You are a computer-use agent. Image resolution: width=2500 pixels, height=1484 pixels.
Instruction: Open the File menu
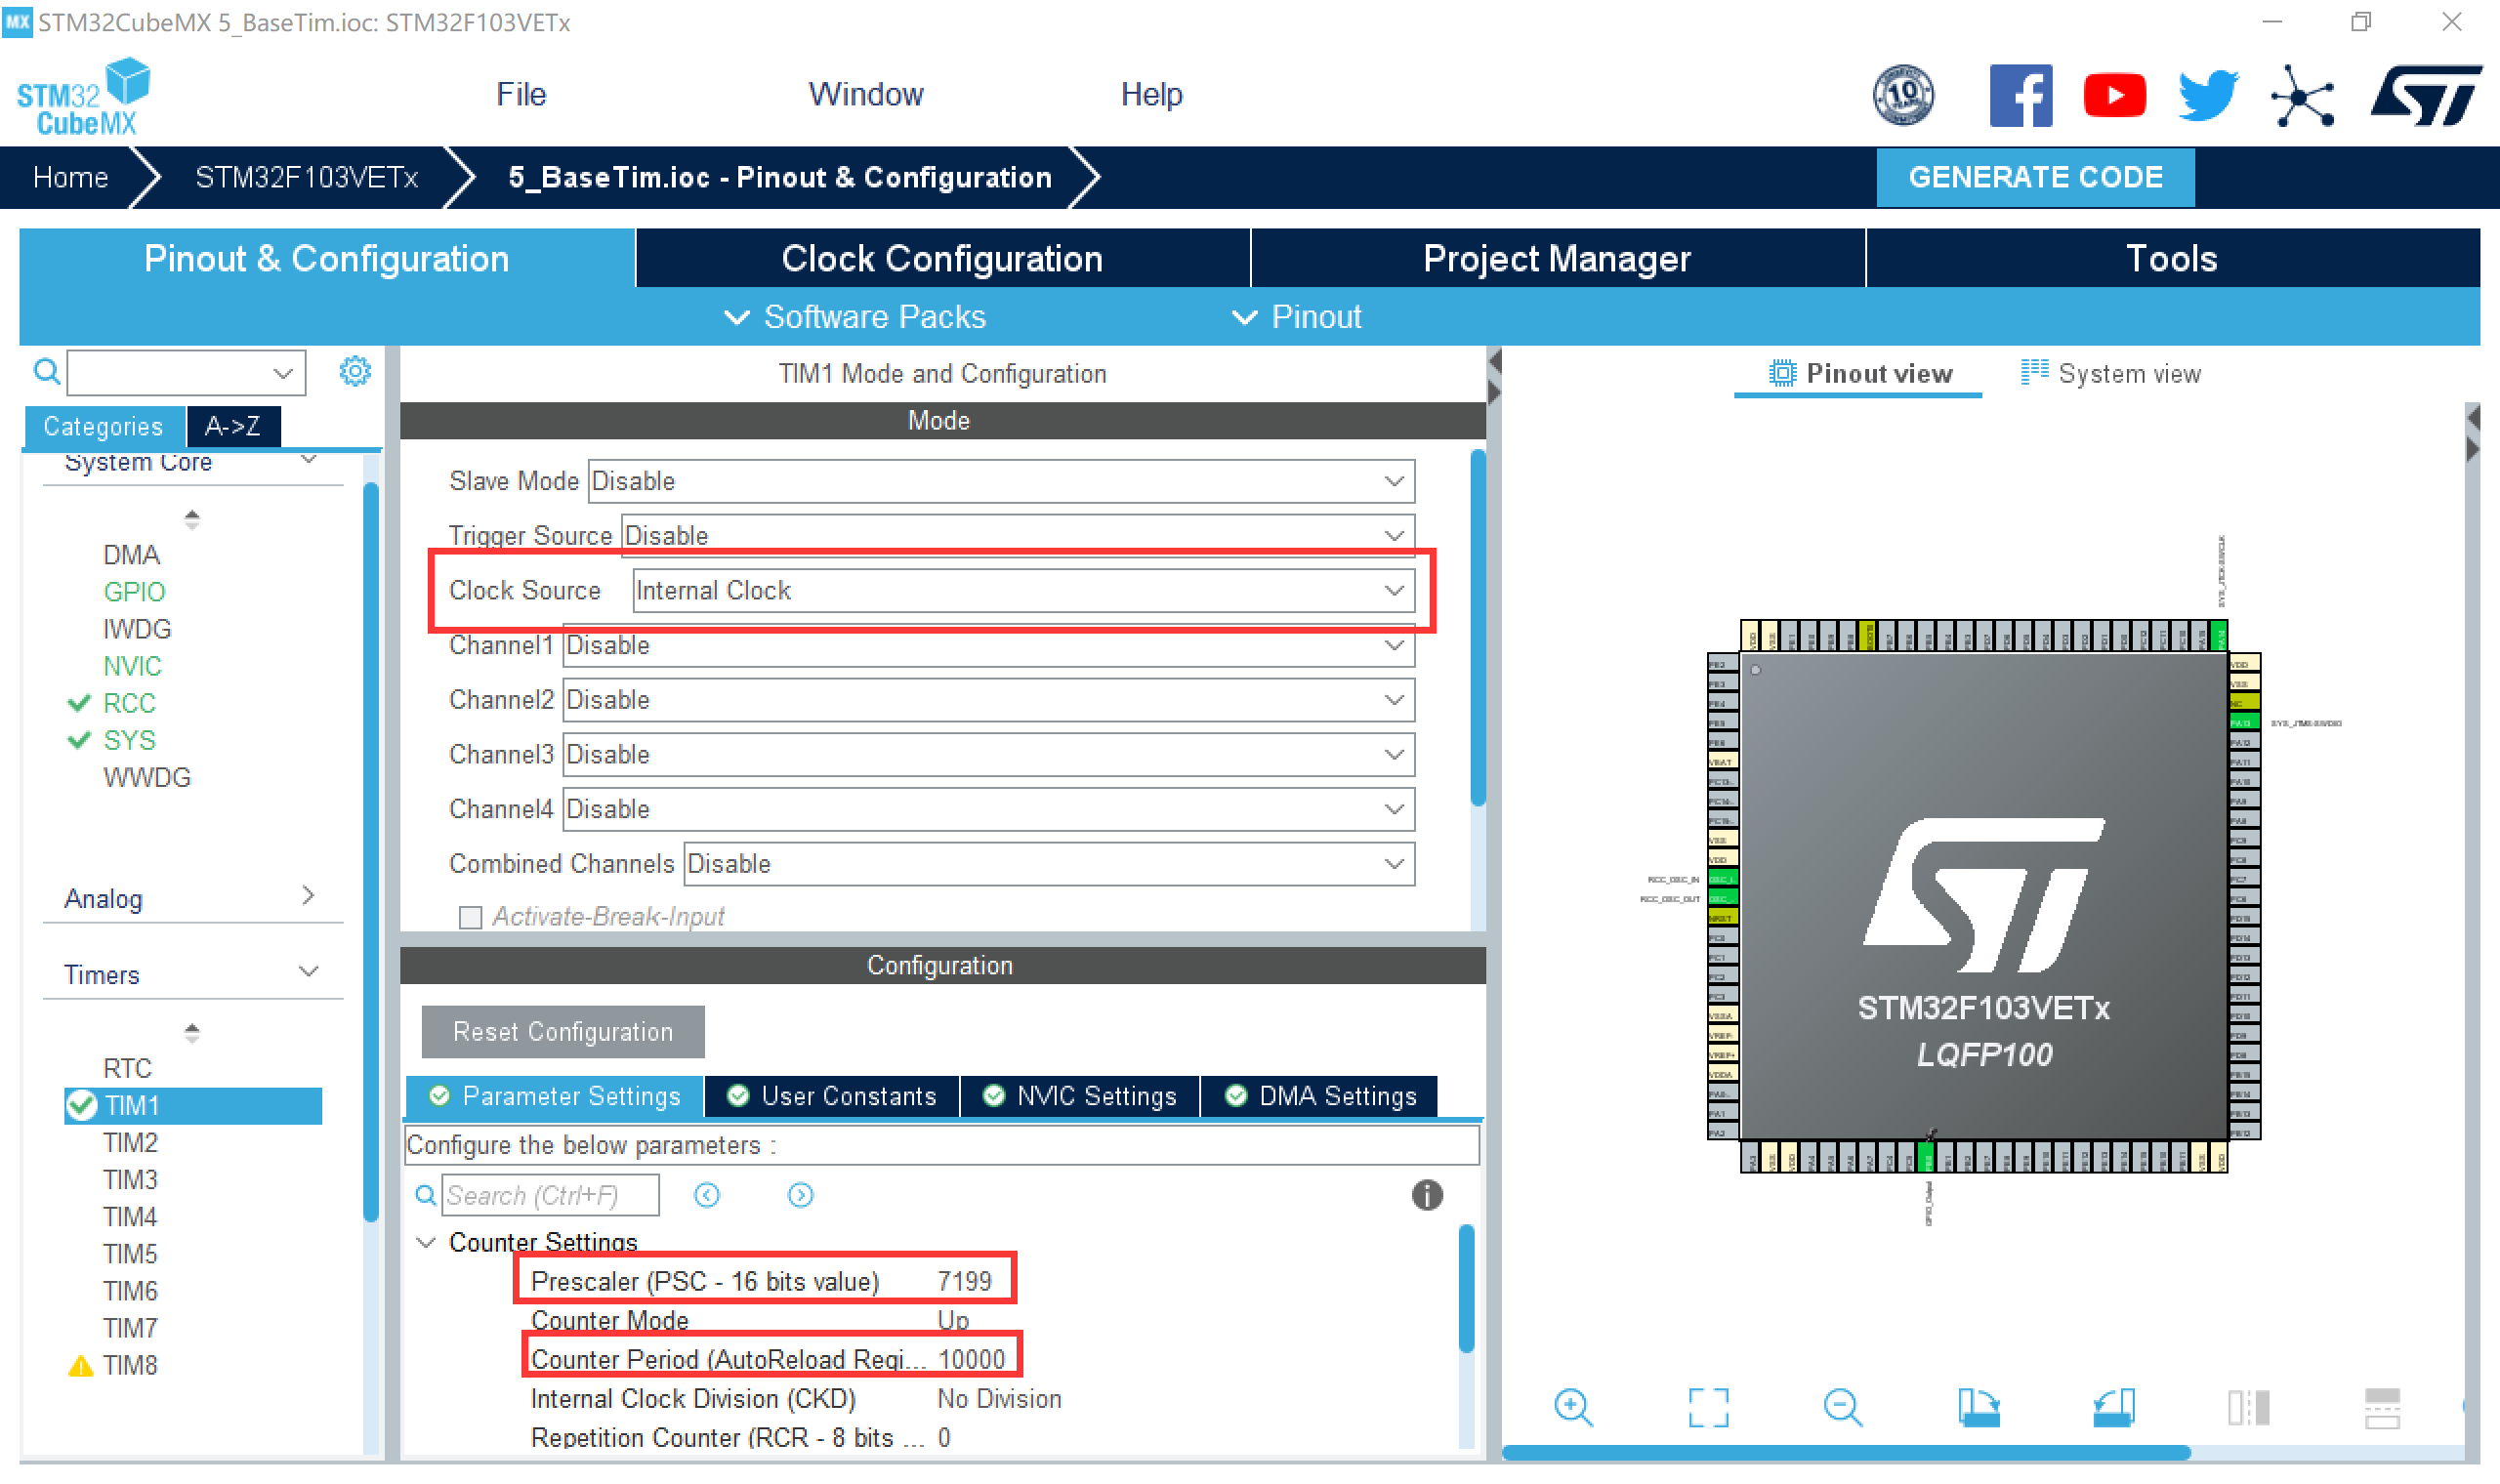coord(521,94)
